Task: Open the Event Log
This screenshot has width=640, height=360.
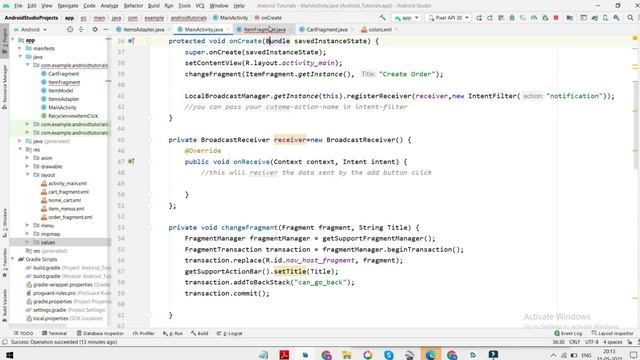Action: point(568,333)
